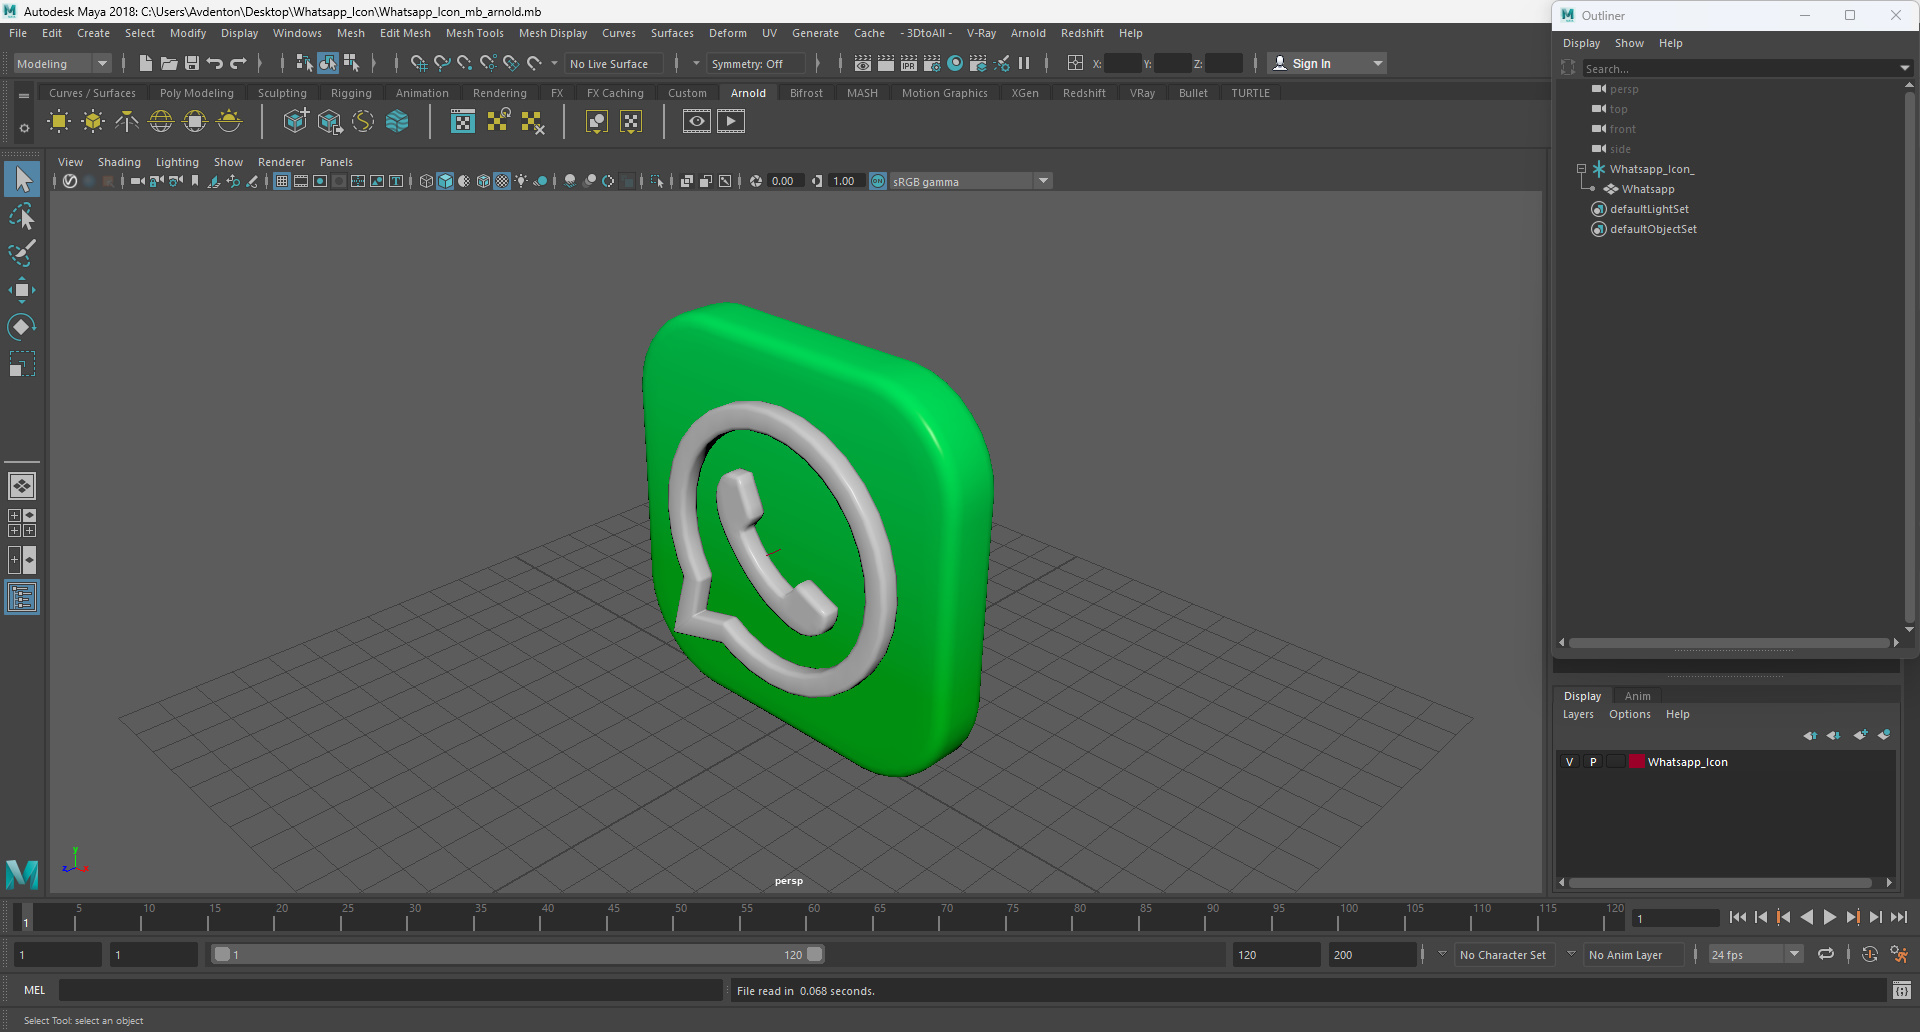The height and width of the screenshot is (1032, 1920).
Task: Click MEL command language toggle button
Action: 35,990
